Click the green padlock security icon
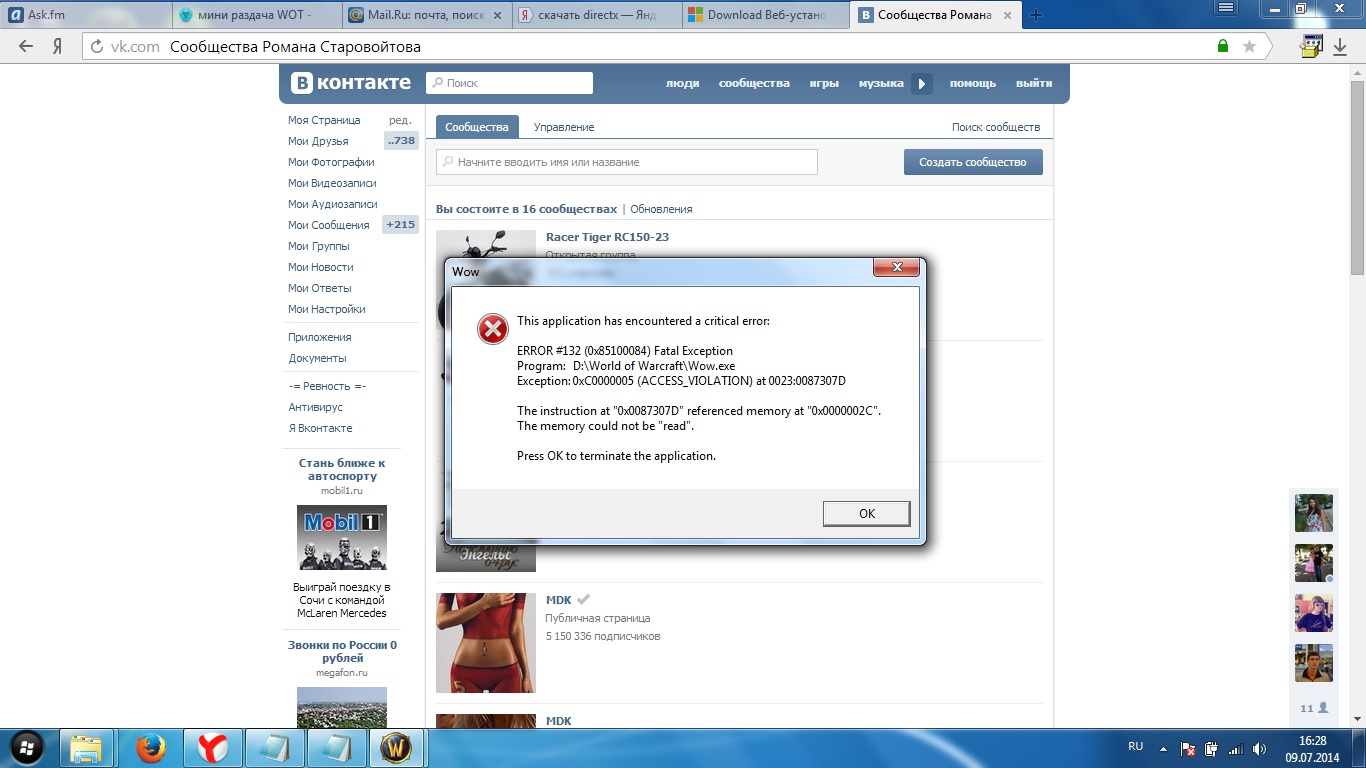This screenshot has width=1366, height=768. [x=1222, y=46]
